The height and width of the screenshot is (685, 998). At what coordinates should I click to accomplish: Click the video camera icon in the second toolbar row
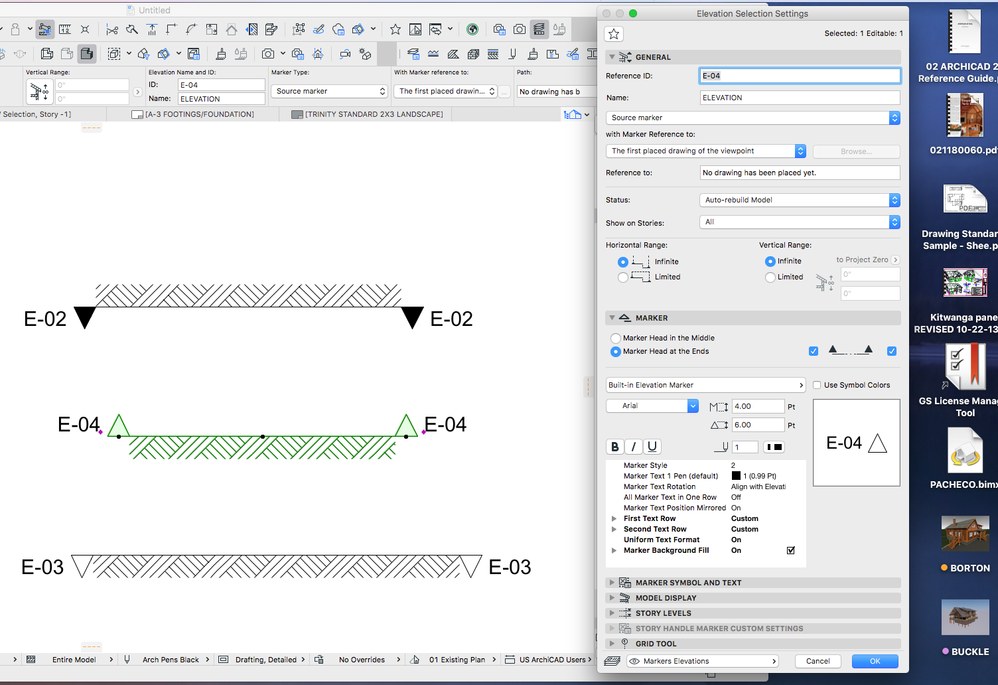pos(345,54)
